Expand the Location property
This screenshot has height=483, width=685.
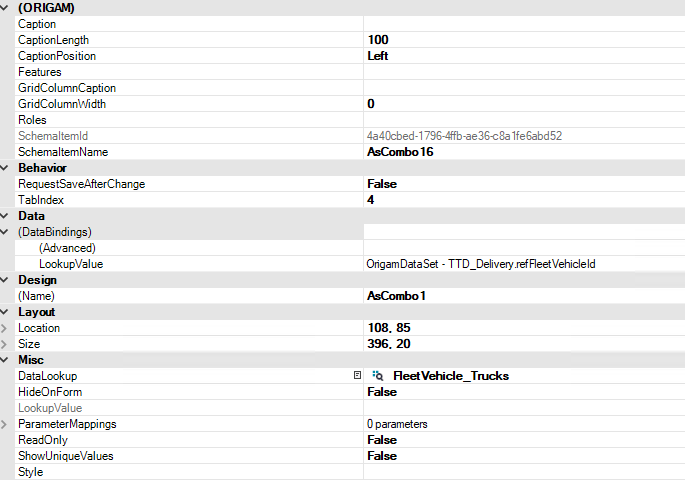click(x=6, y=328)
